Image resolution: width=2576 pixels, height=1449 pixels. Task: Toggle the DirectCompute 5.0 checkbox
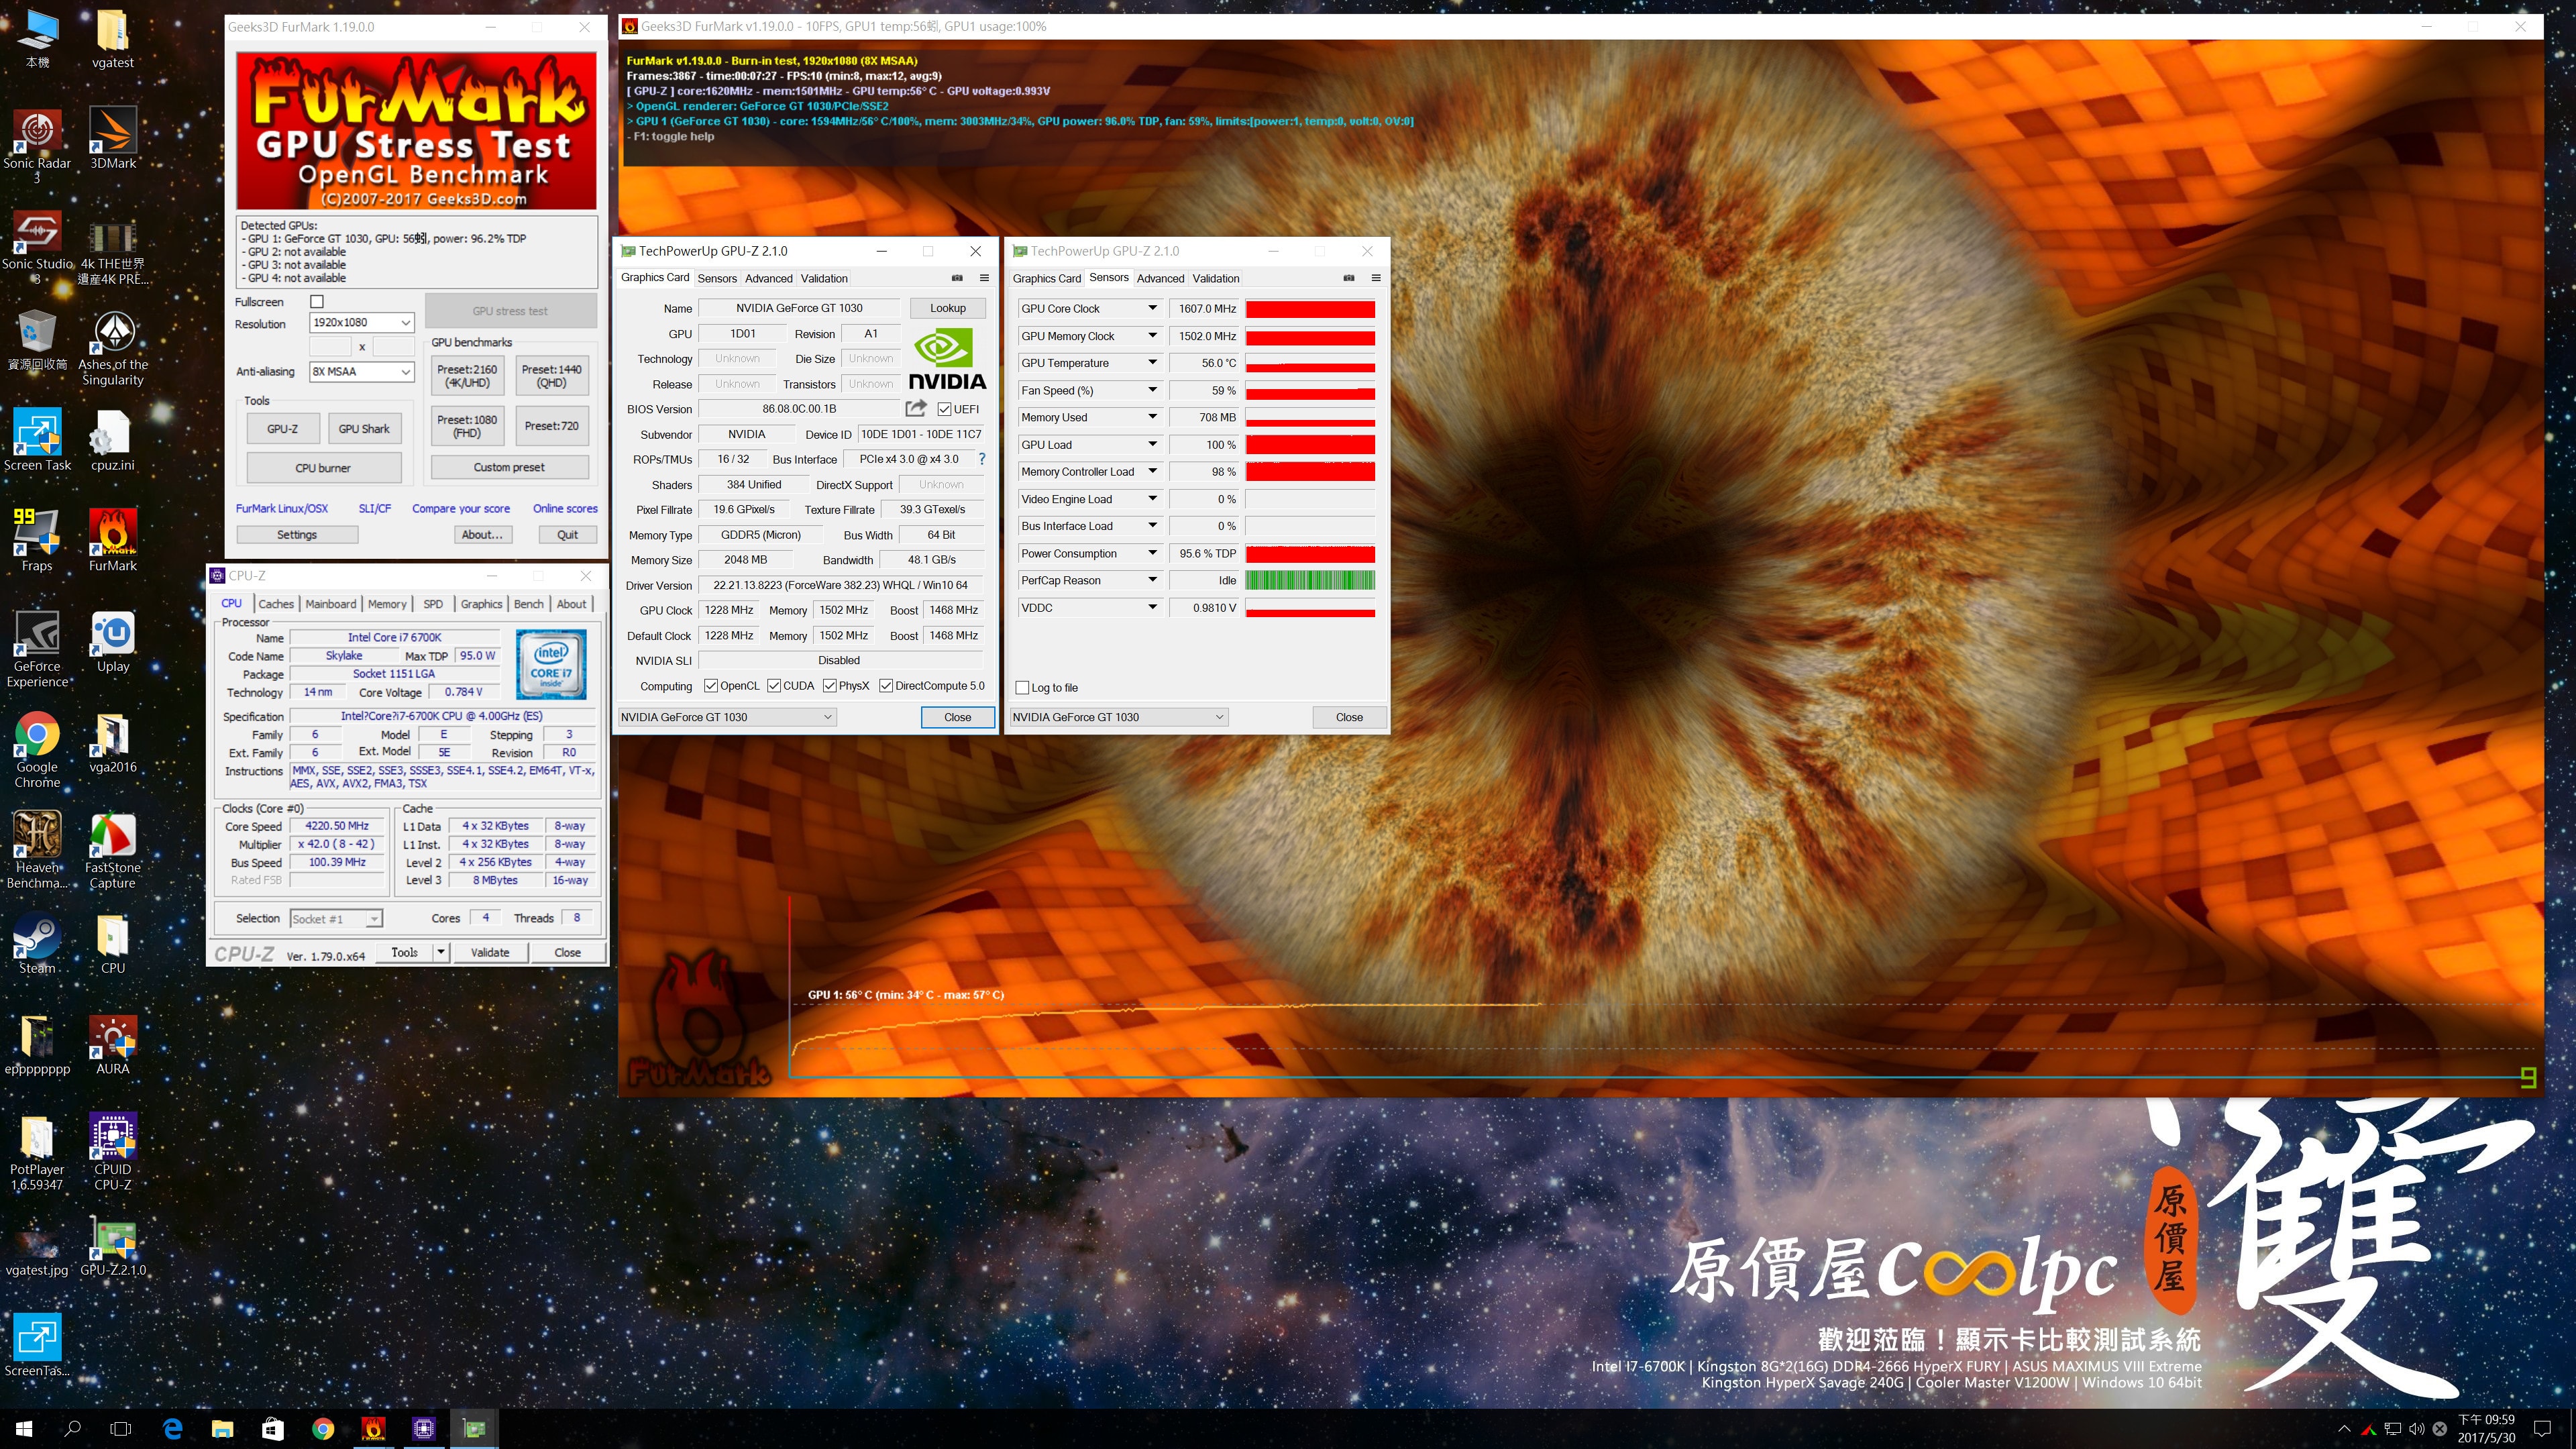[x=886, y=686]
